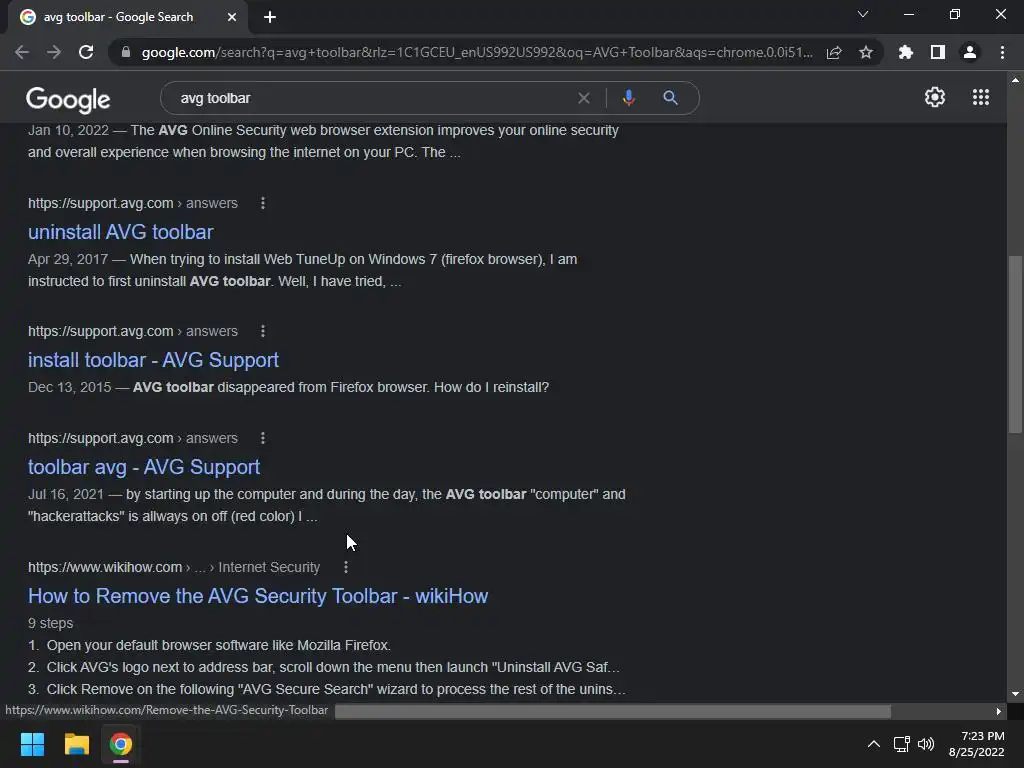Open How to Remove AVG Security Toolbar
Screen dimensions: 1024x768
pos(258,596)
